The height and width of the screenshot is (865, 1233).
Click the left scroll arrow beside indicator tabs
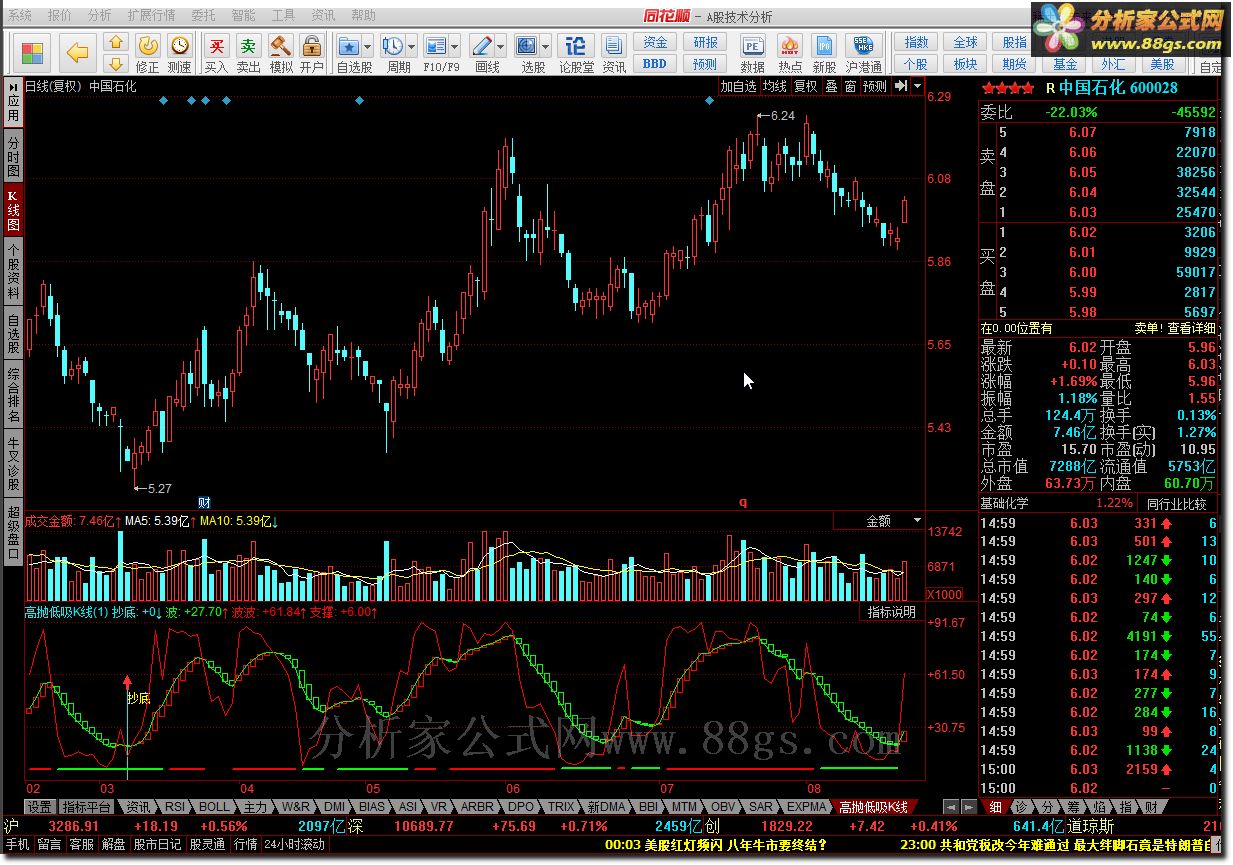tap(952, 806)
